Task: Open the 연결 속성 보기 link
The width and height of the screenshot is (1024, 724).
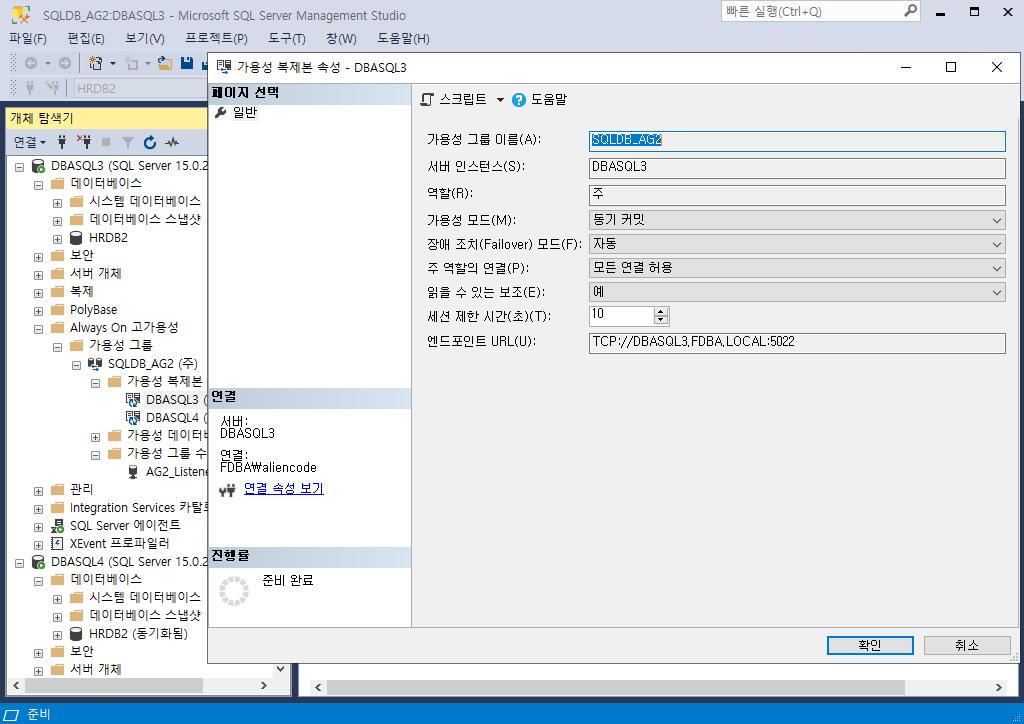Action: pyautogui.click(x=283, y=488)
